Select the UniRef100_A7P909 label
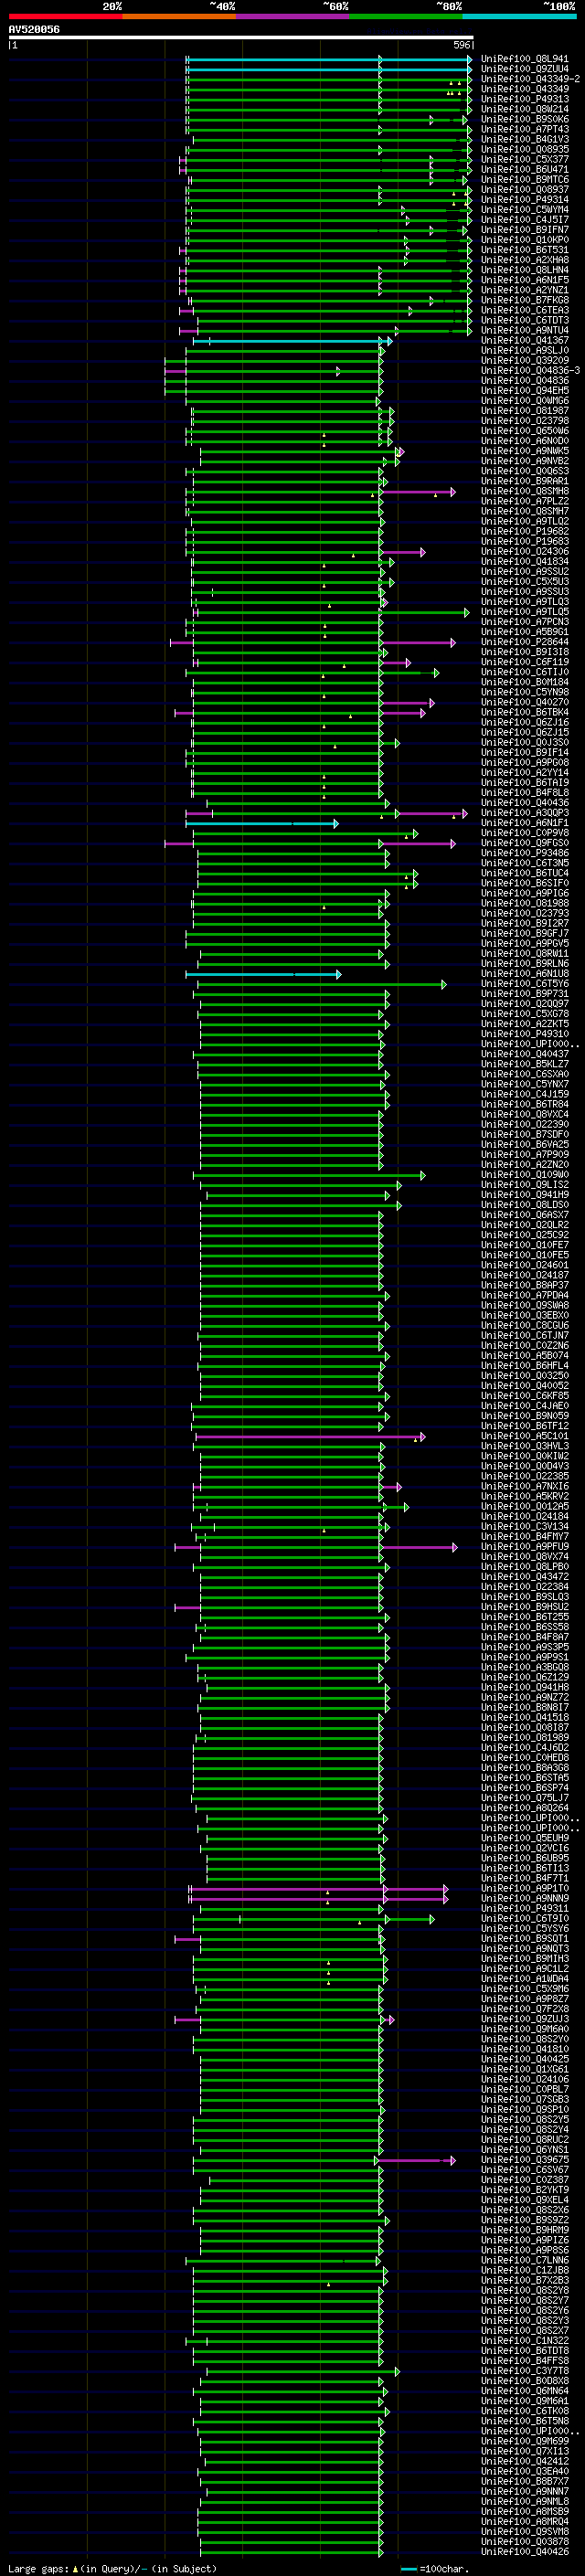 (524, 1155)
